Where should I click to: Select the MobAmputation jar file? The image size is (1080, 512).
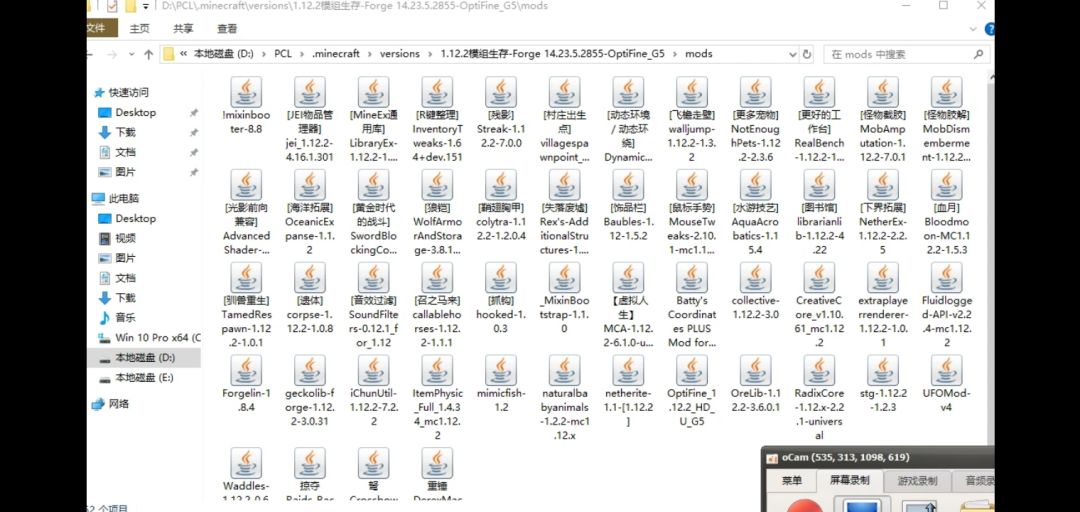[882, 119]
